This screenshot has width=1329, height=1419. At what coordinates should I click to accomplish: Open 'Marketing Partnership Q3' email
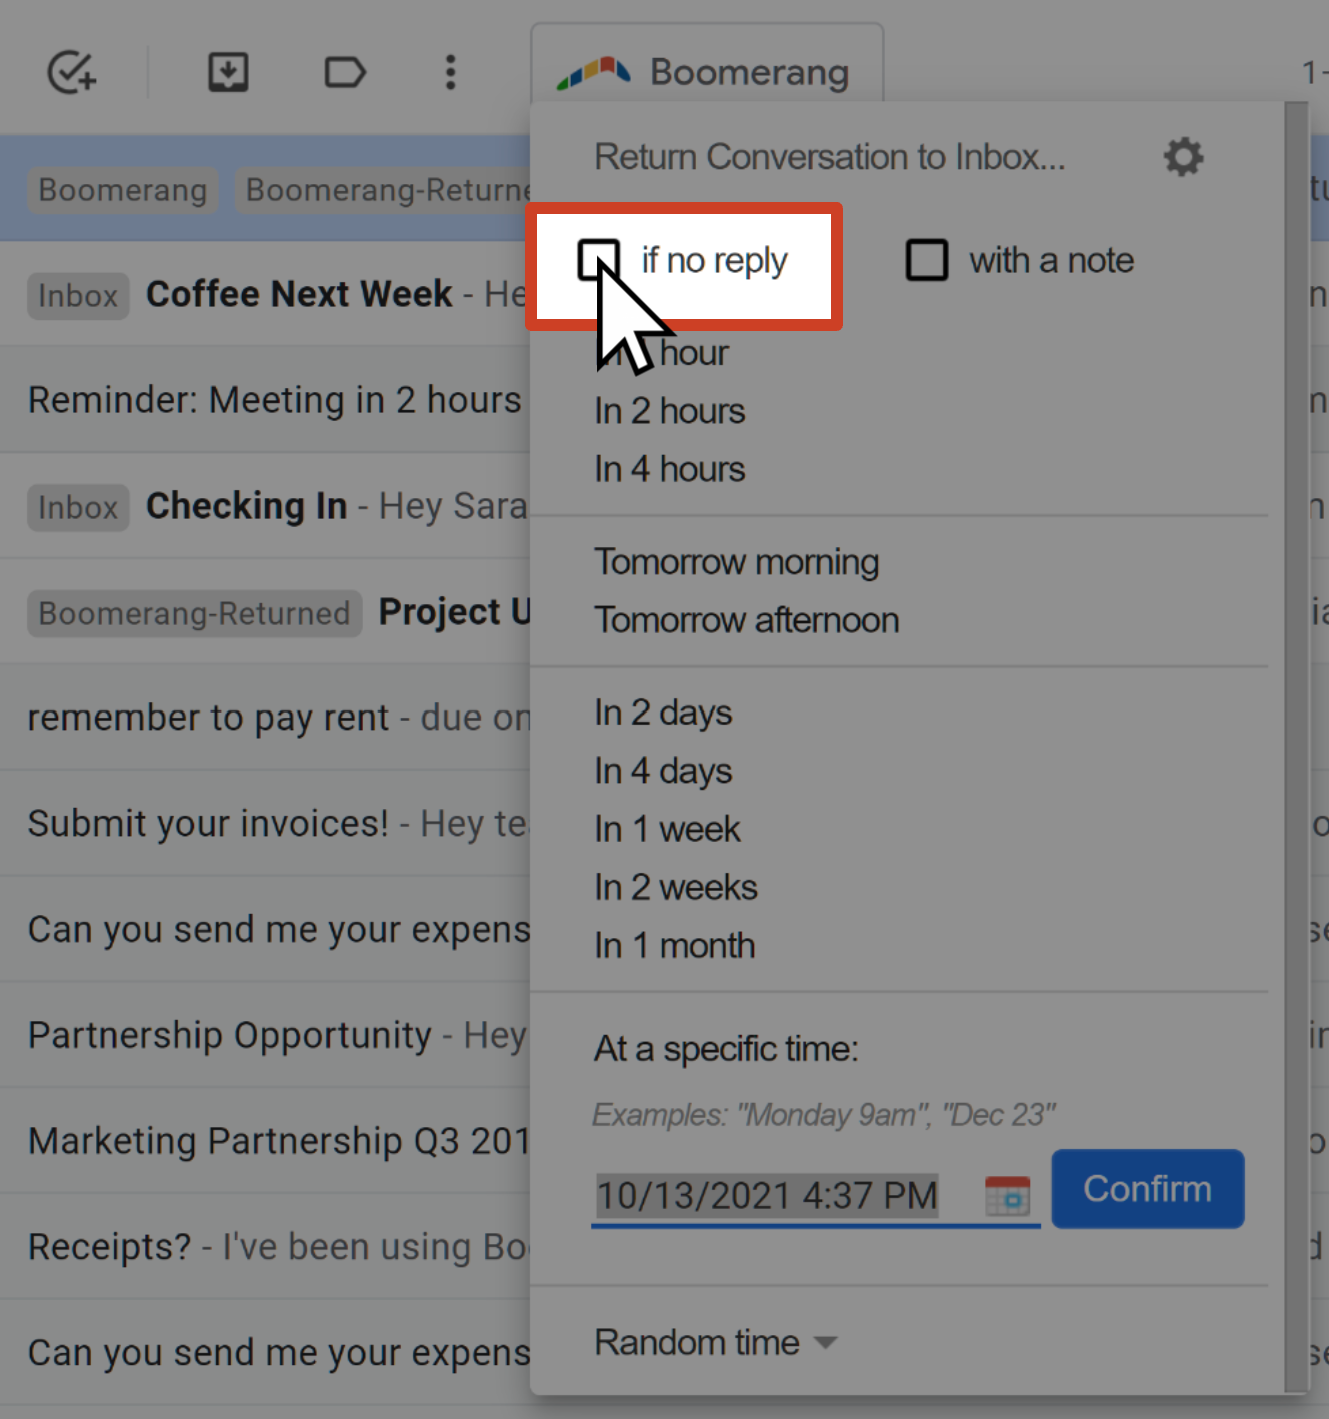pyautogui.click(x=265, y=1141)
